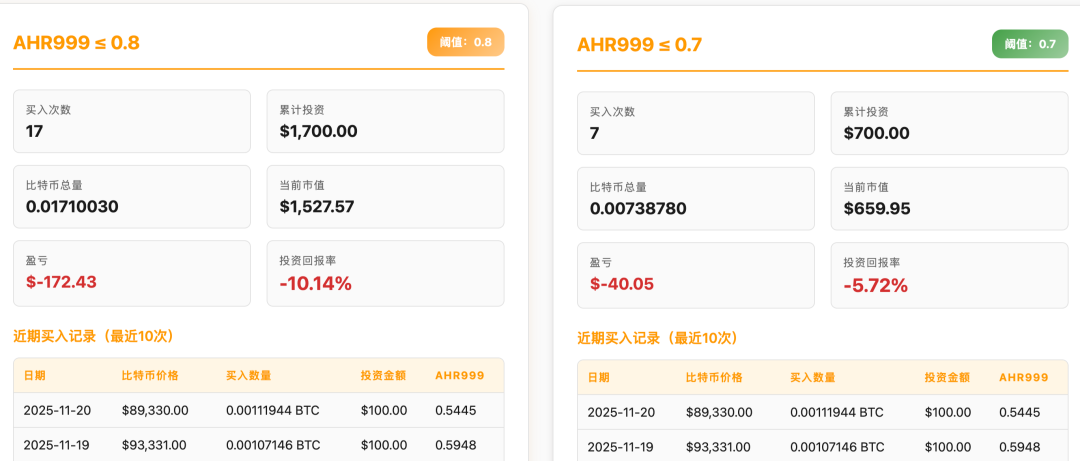The width and height of the screenshot is (1080, 461).
Task: Click $100.00 in the 0.8 card's 2025-11-20 row
Action: pos(384,411)
